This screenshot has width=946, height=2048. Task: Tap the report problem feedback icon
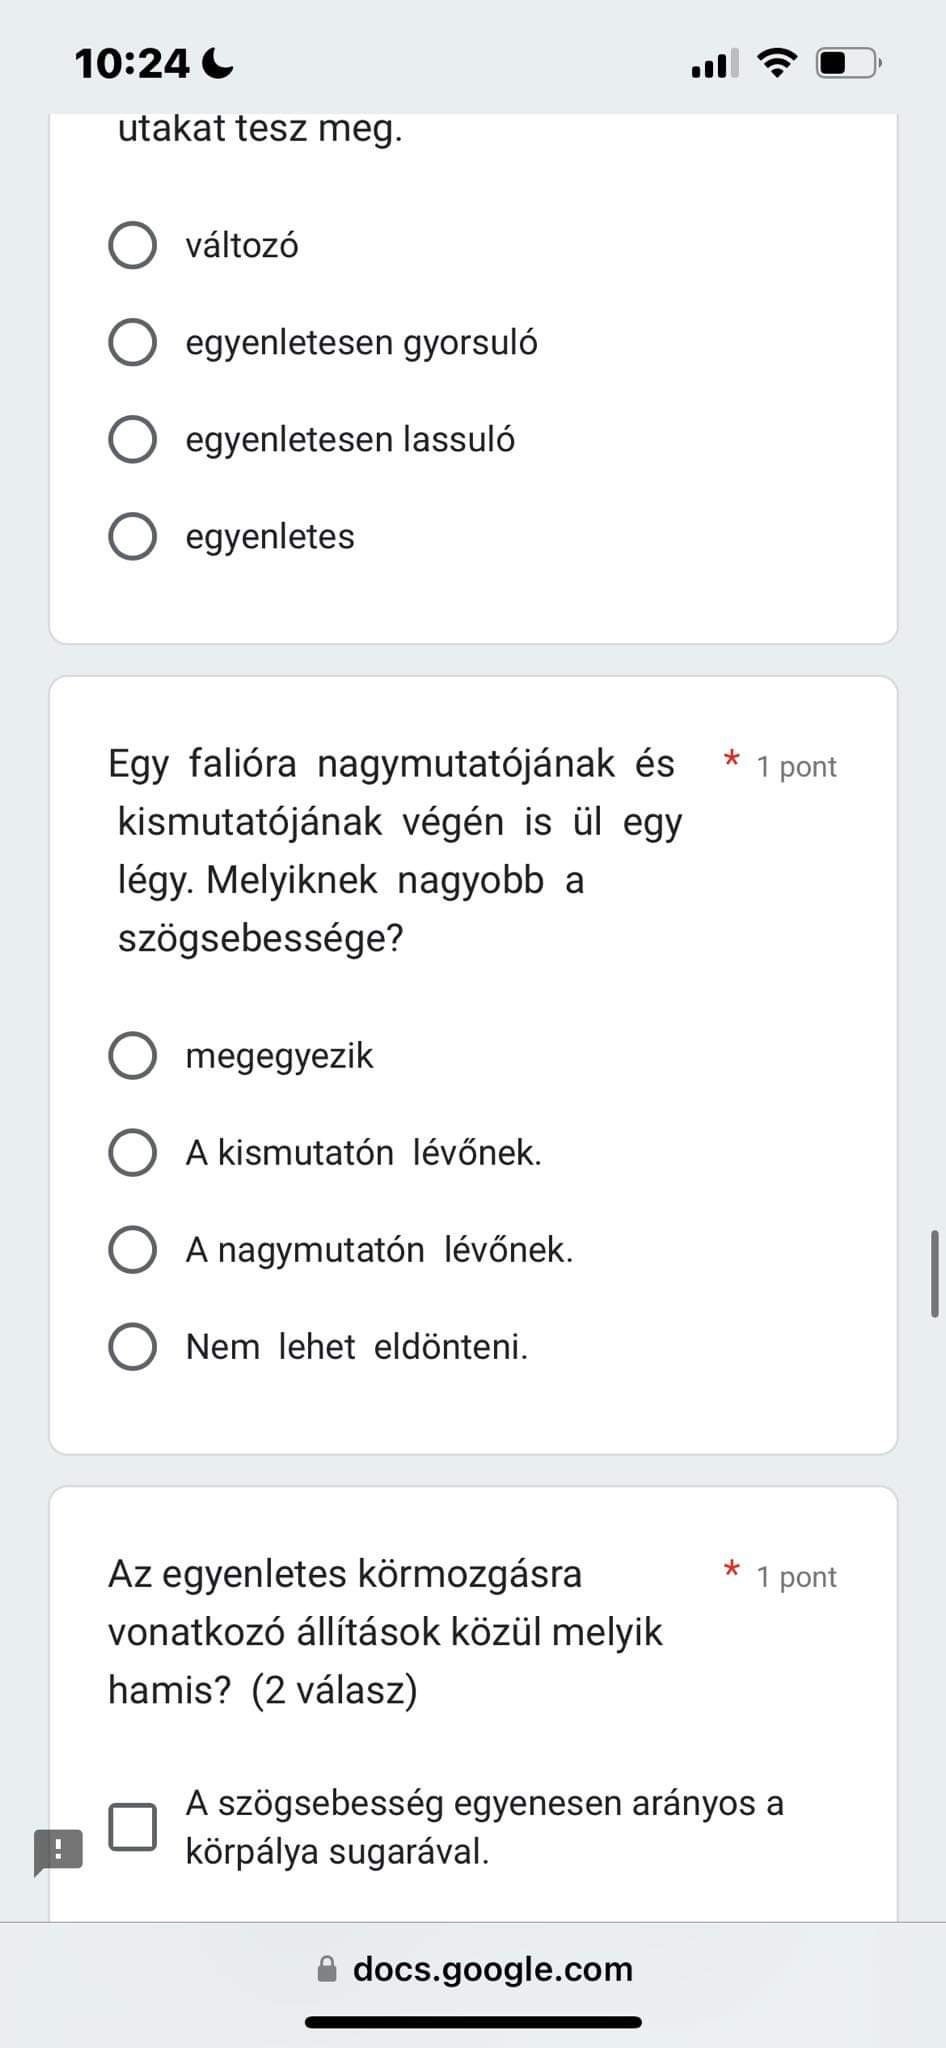point(58,1851)
